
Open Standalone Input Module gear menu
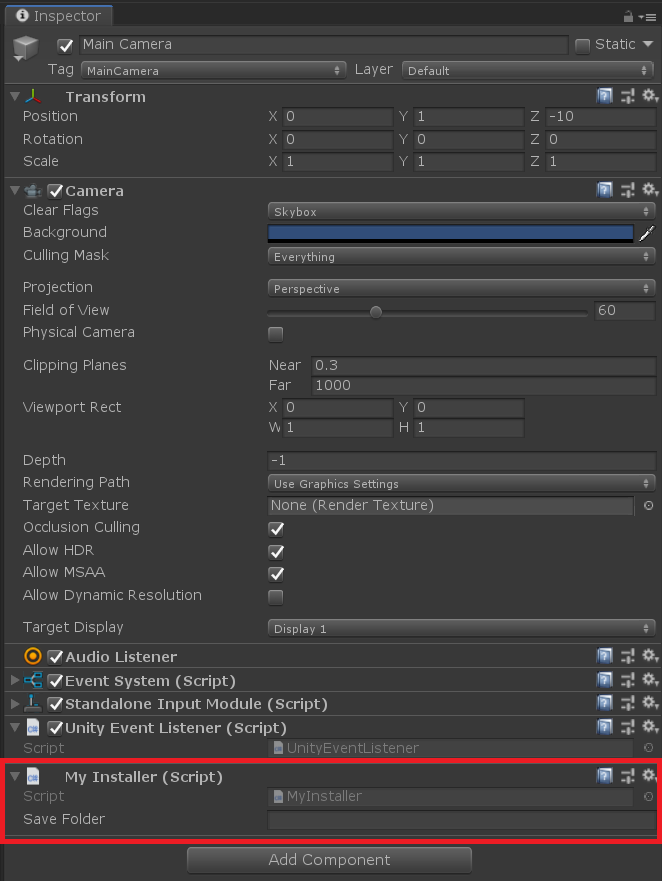coord(650,703)
